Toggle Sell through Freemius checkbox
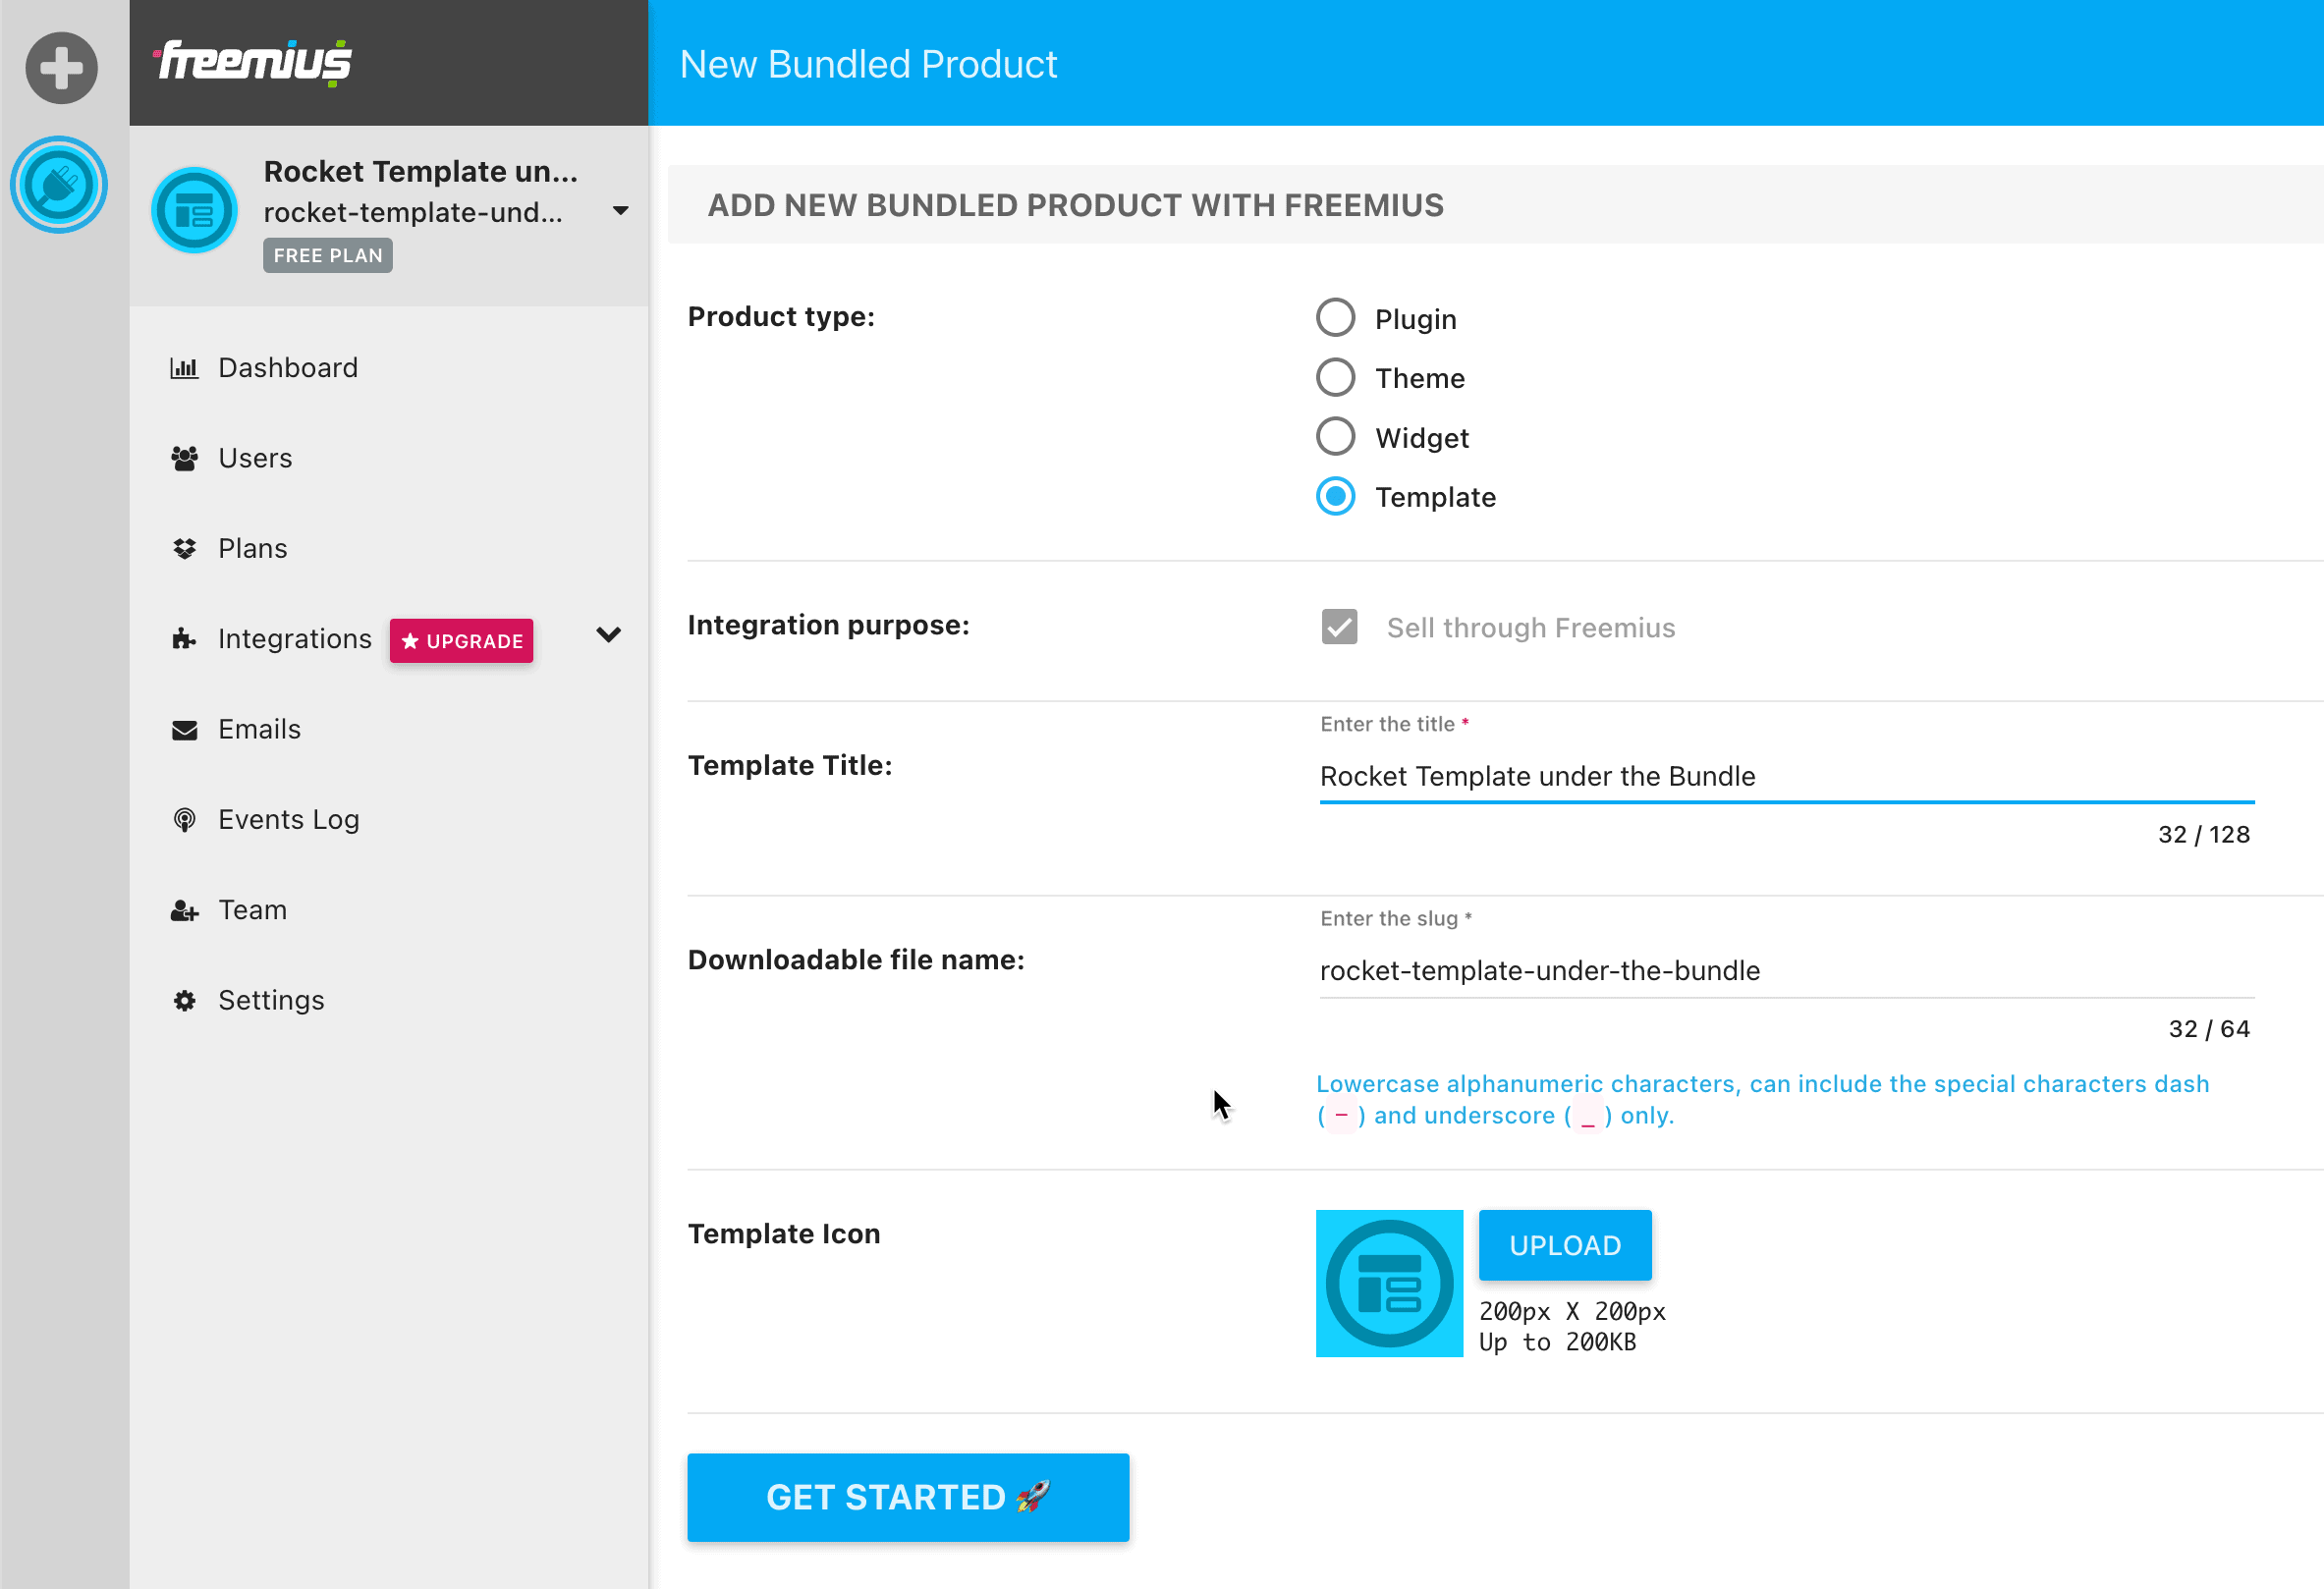 pyautogui.click(x=1339, y=627)
